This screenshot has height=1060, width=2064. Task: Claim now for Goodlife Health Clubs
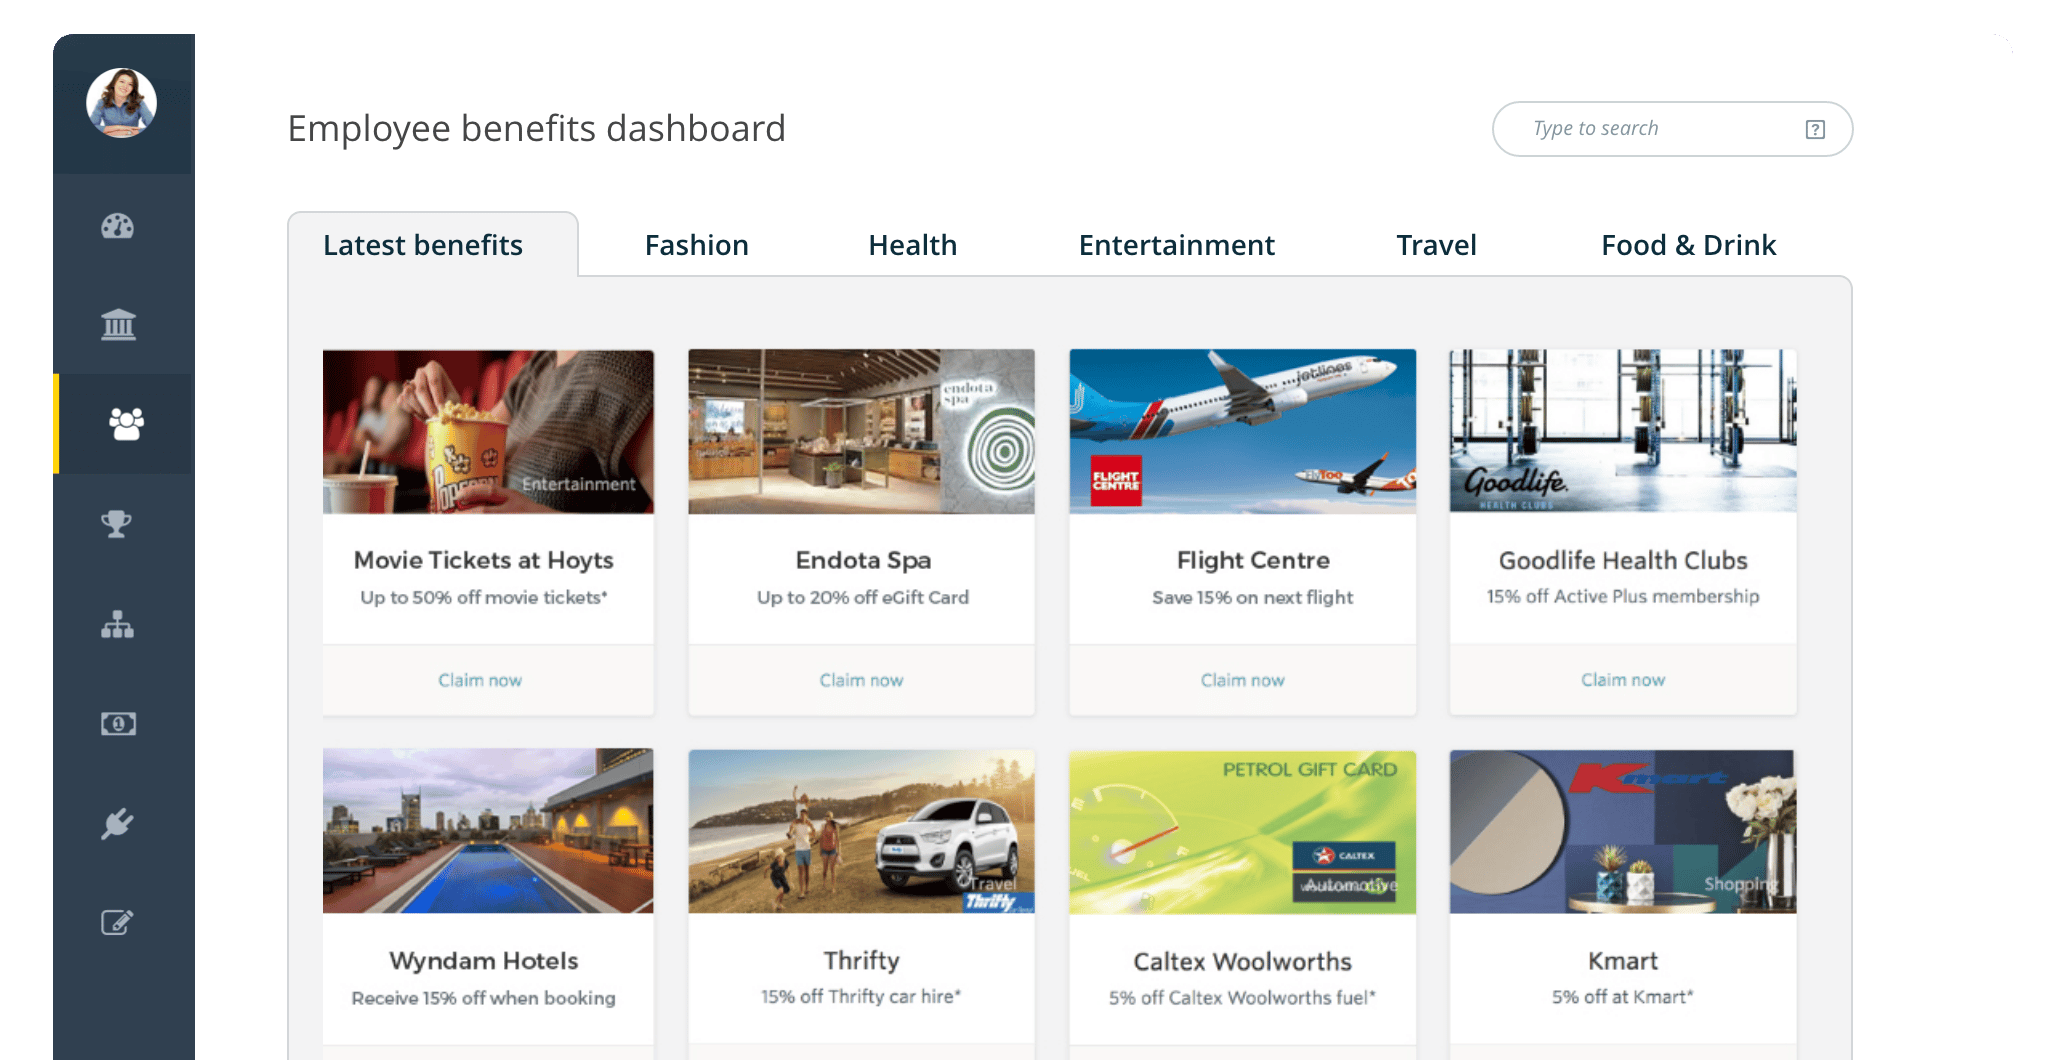click(1623, 680)
